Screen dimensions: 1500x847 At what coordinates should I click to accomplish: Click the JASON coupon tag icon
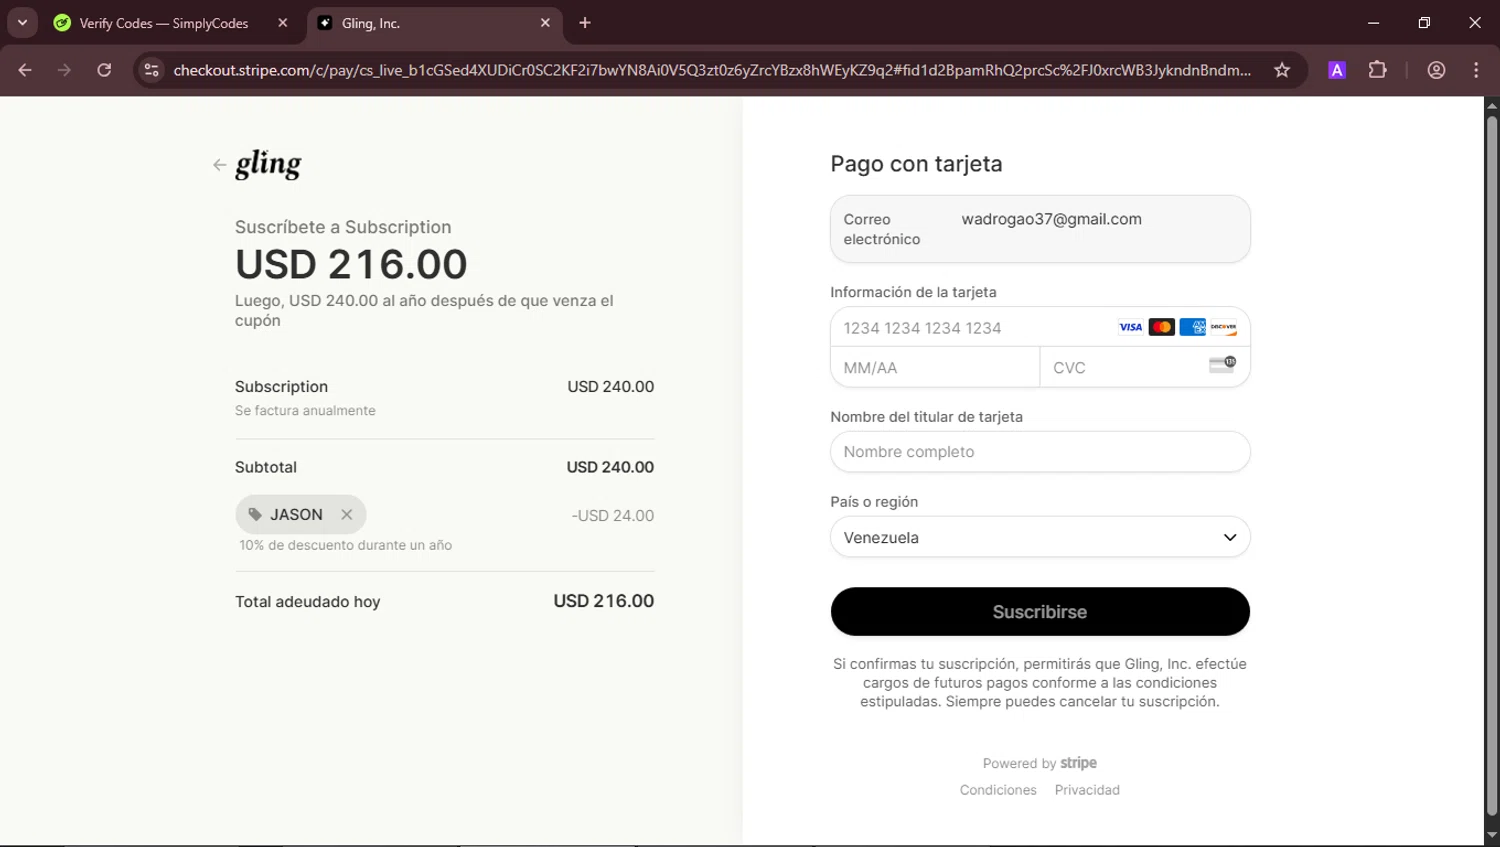(x=255, y=514)
